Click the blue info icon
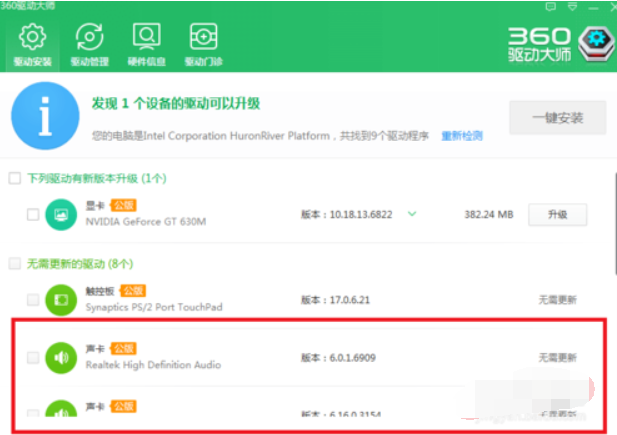The image size is (617, 435). (x=43, y=118)
